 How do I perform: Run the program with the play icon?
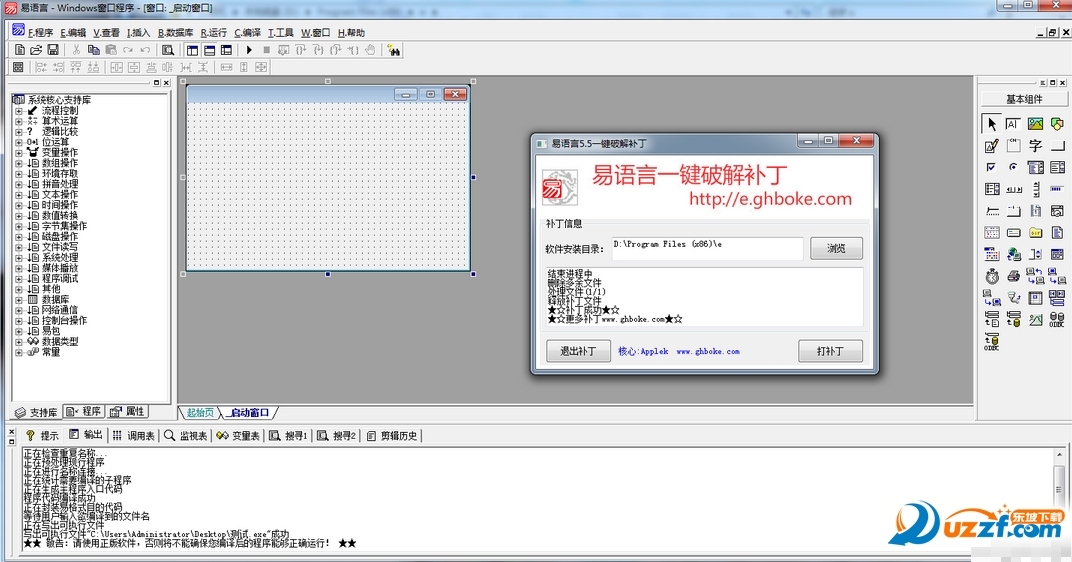[250, 50]
